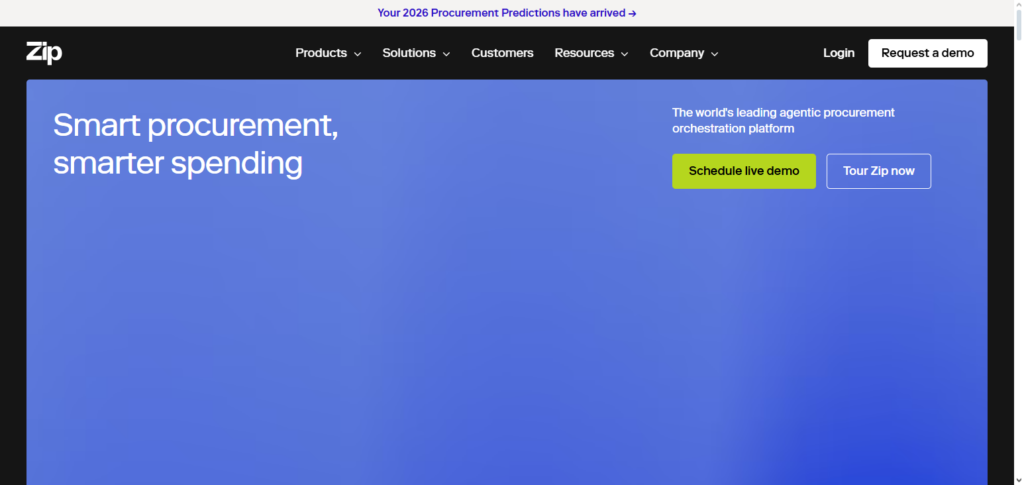Click the scrollbar up arrow

coord(1016,6)
